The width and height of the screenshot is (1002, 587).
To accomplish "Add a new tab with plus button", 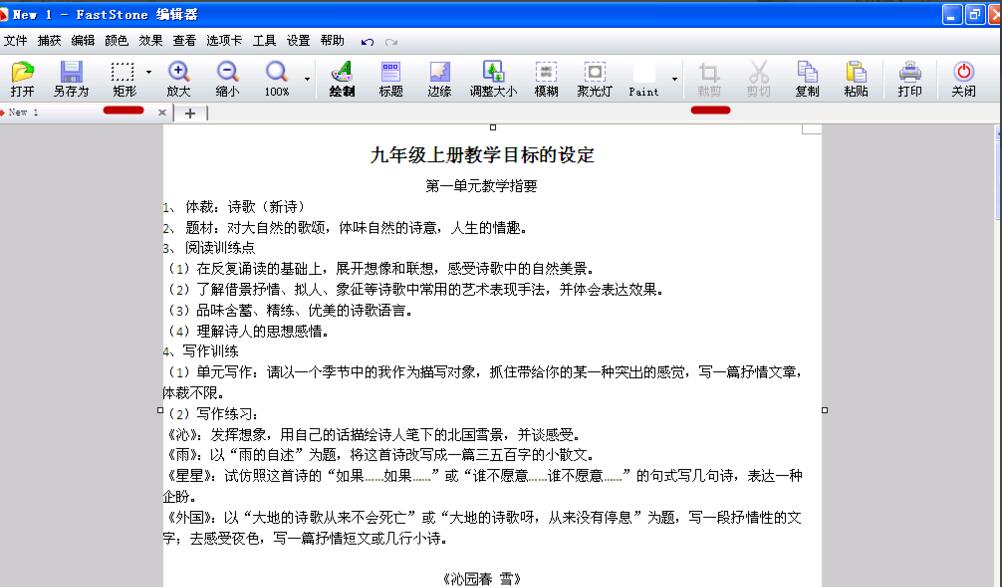I will click(x=190, y=113).
